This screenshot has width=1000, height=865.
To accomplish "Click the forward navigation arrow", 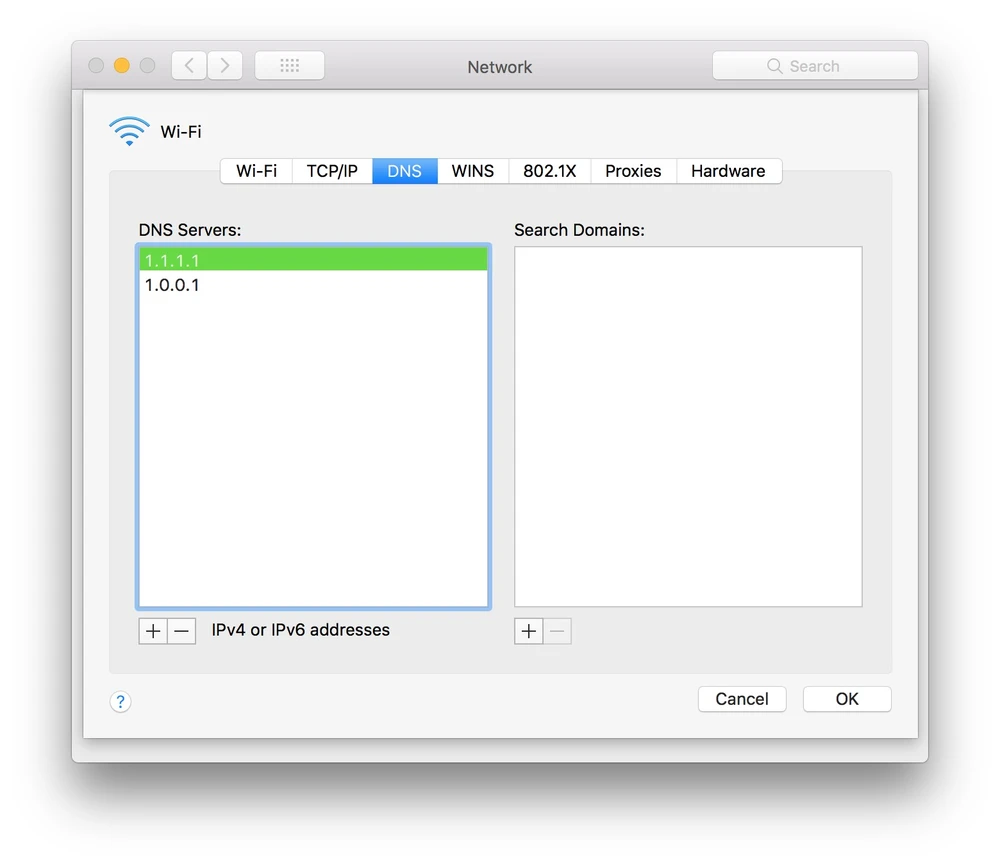I will pos(225,66).
